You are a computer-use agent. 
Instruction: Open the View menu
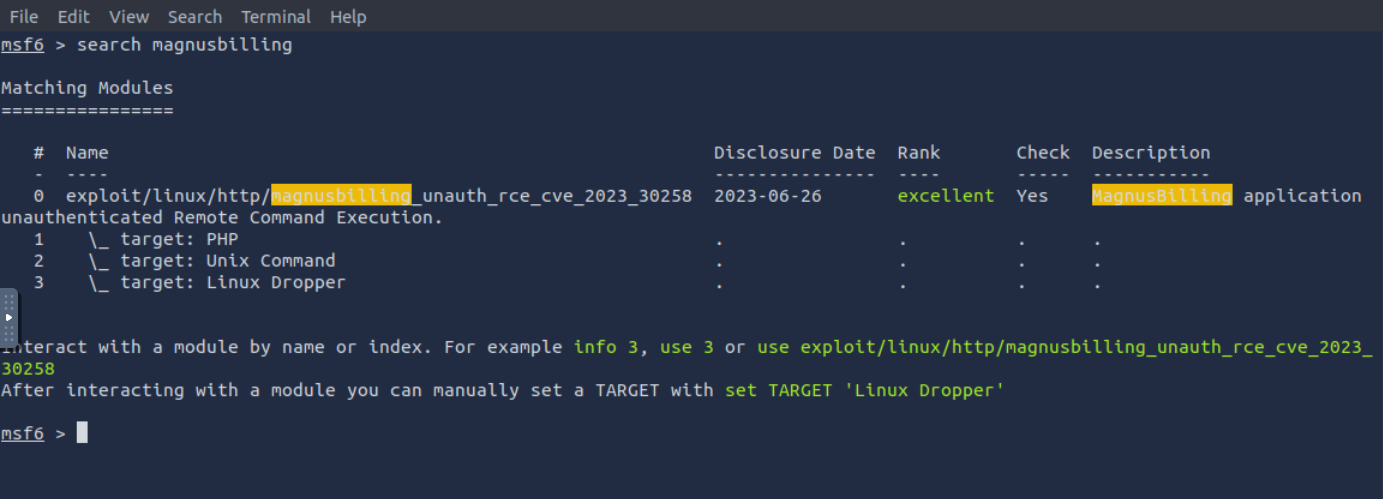click(128, 17)
